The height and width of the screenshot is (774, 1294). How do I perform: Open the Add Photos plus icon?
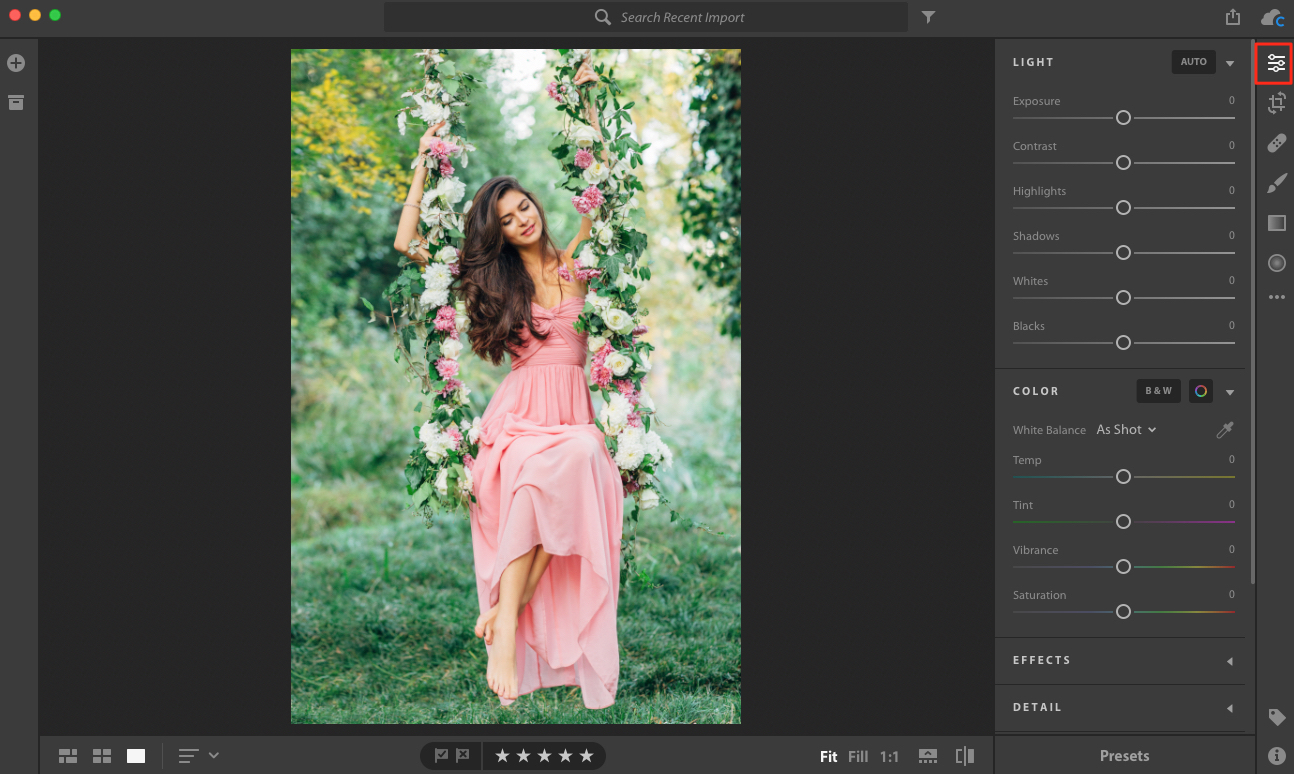point(16,63)
